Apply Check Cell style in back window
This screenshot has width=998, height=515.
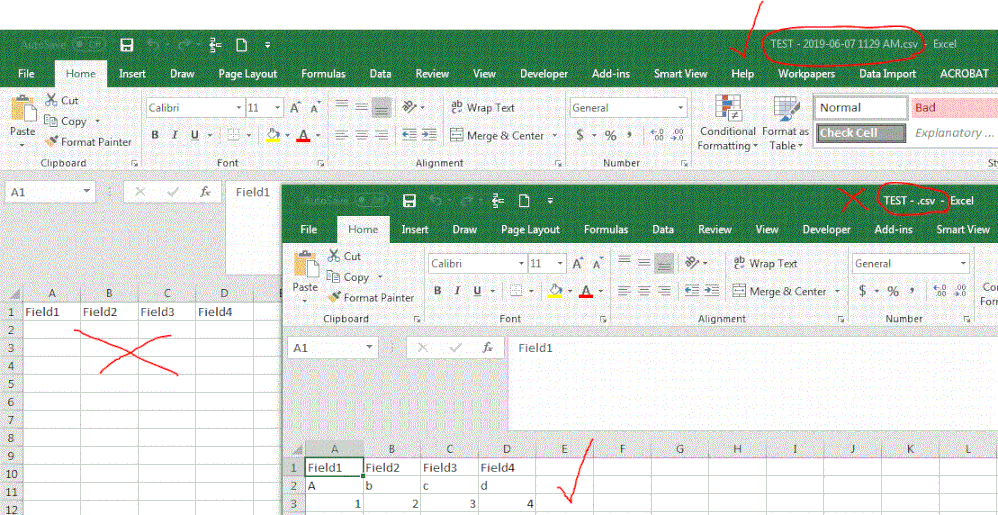tap(861, 133)
